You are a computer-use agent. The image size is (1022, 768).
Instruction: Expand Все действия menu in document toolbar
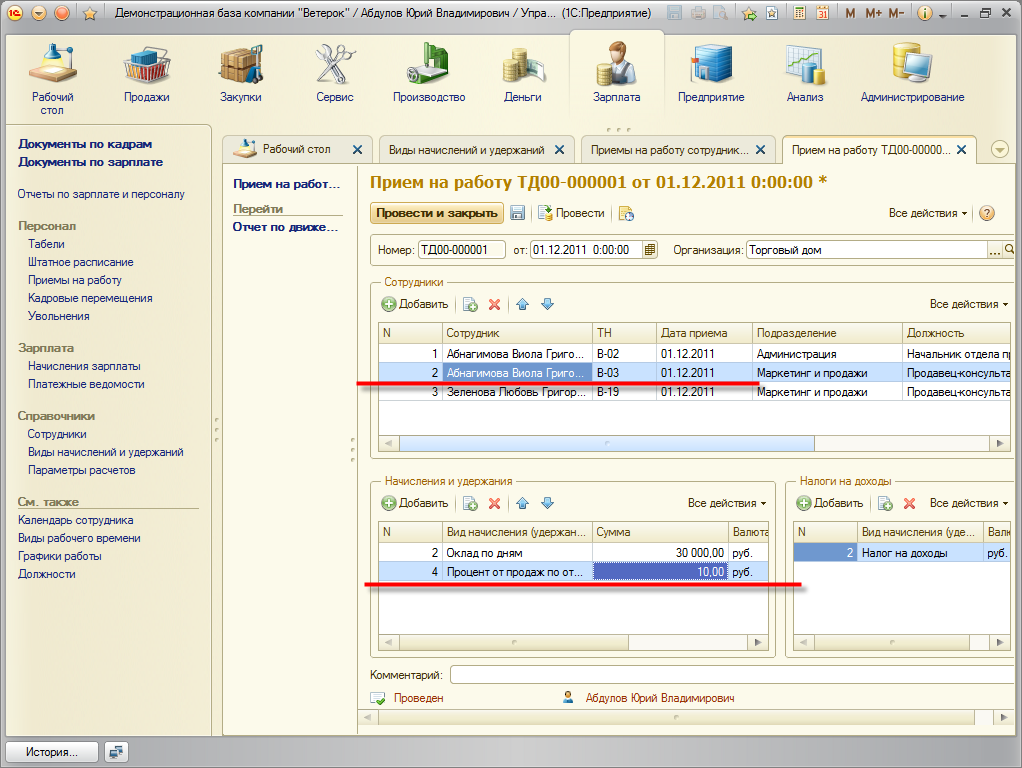pyautogui.click(x=928, y=213)
